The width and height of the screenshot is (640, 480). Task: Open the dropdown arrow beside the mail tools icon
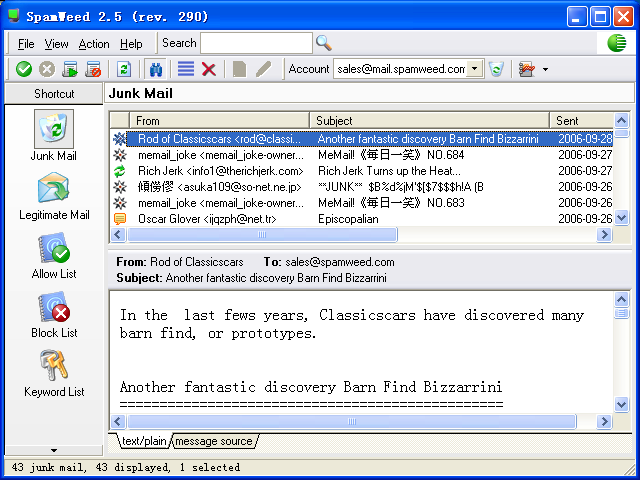tap(545, 69)
